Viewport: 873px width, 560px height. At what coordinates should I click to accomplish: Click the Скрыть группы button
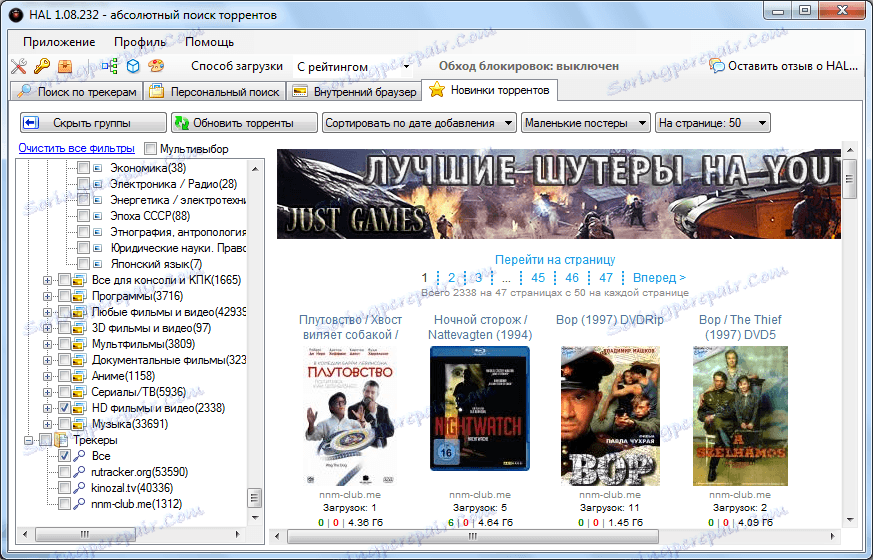93,123
